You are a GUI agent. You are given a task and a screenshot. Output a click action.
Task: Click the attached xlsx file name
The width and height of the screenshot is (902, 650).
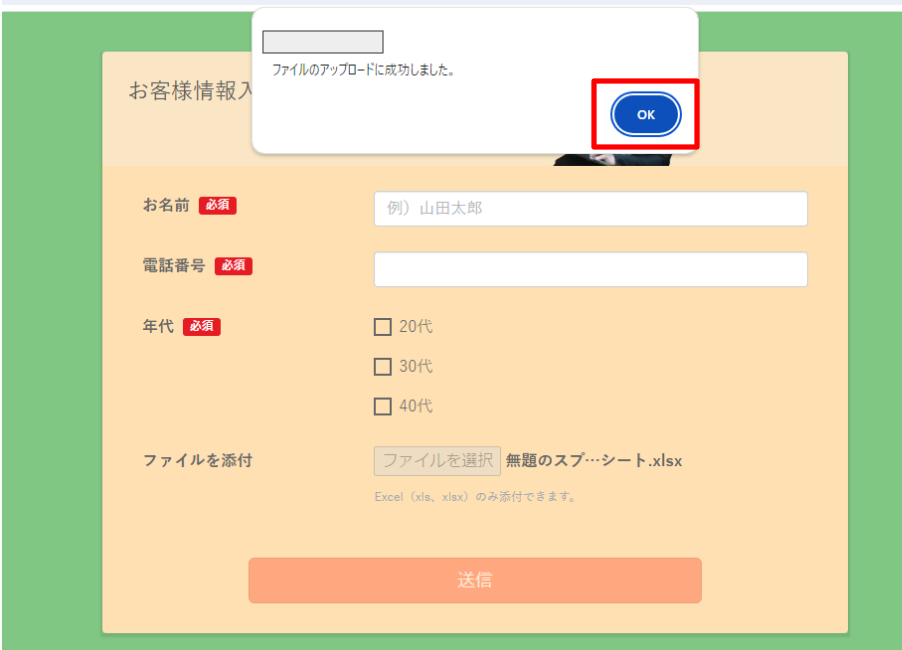click(x=594, y=461)
